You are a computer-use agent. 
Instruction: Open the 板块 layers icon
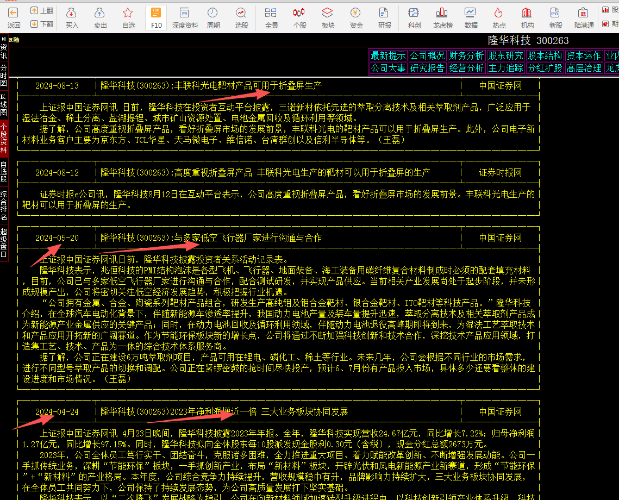[x=328, y=13]
